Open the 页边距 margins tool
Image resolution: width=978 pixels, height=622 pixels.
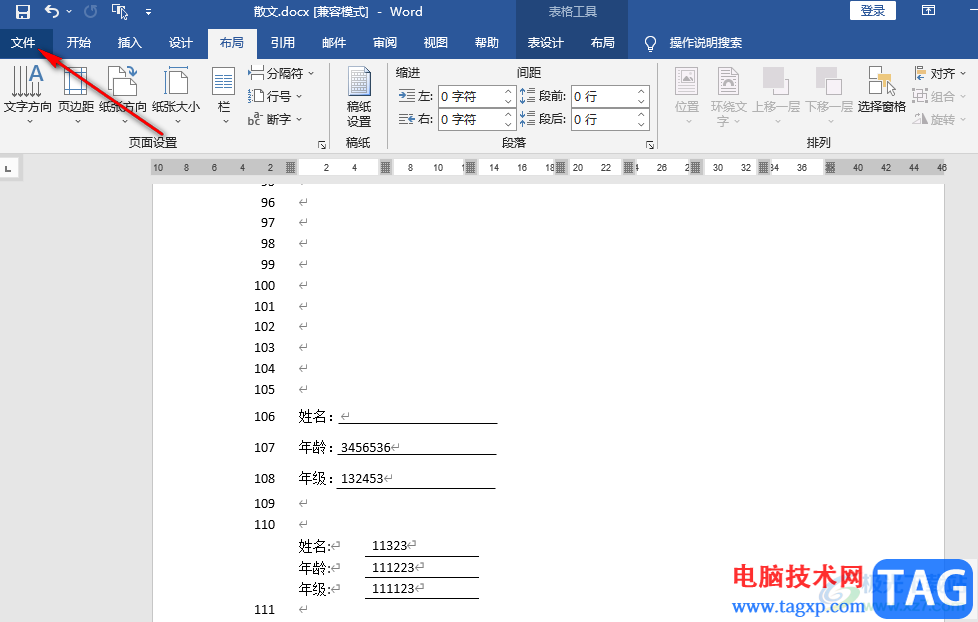(x=76, y=94)
